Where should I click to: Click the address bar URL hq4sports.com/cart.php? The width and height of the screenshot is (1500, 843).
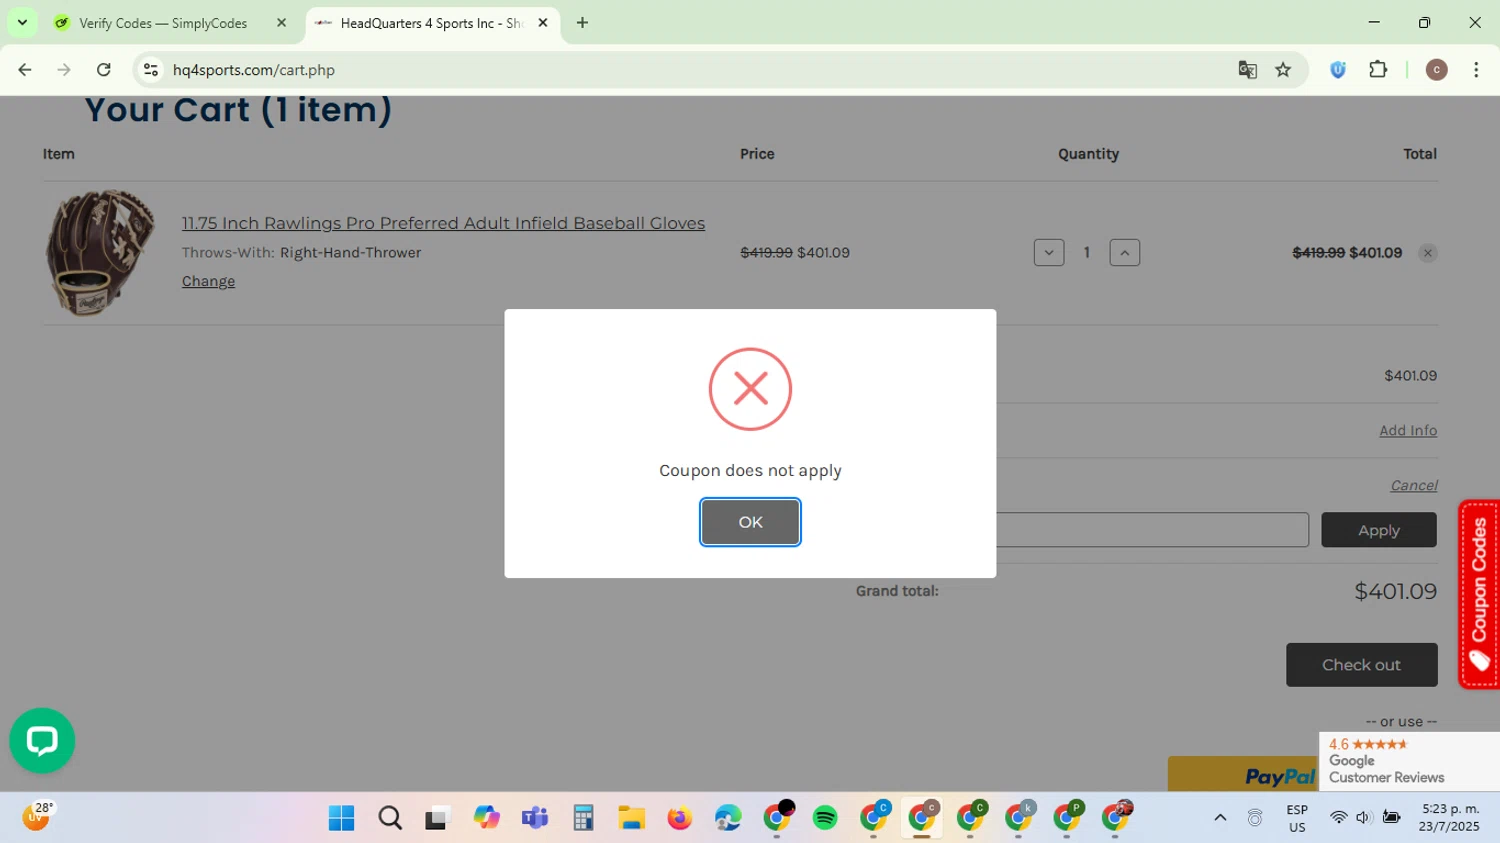click(254, 70)
